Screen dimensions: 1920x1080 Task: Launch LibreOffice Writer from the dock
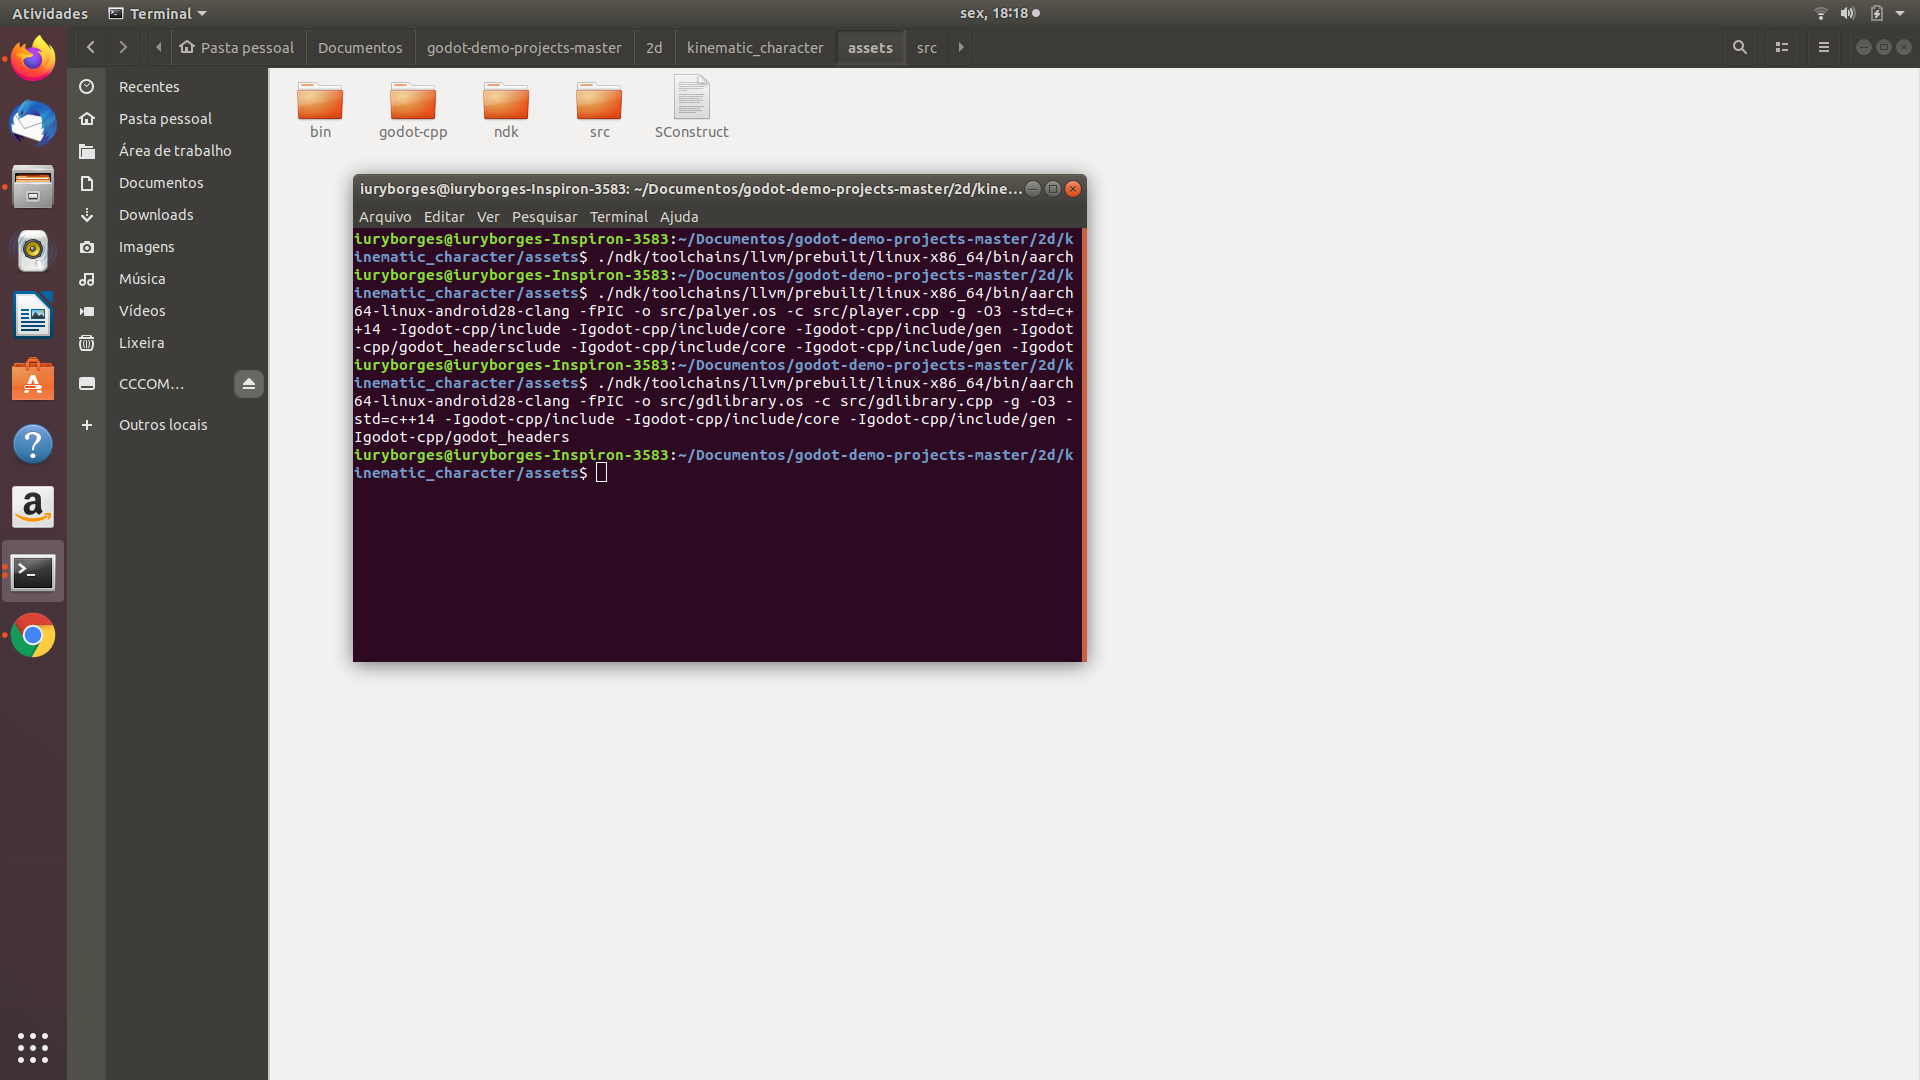[x=33, y=315]
